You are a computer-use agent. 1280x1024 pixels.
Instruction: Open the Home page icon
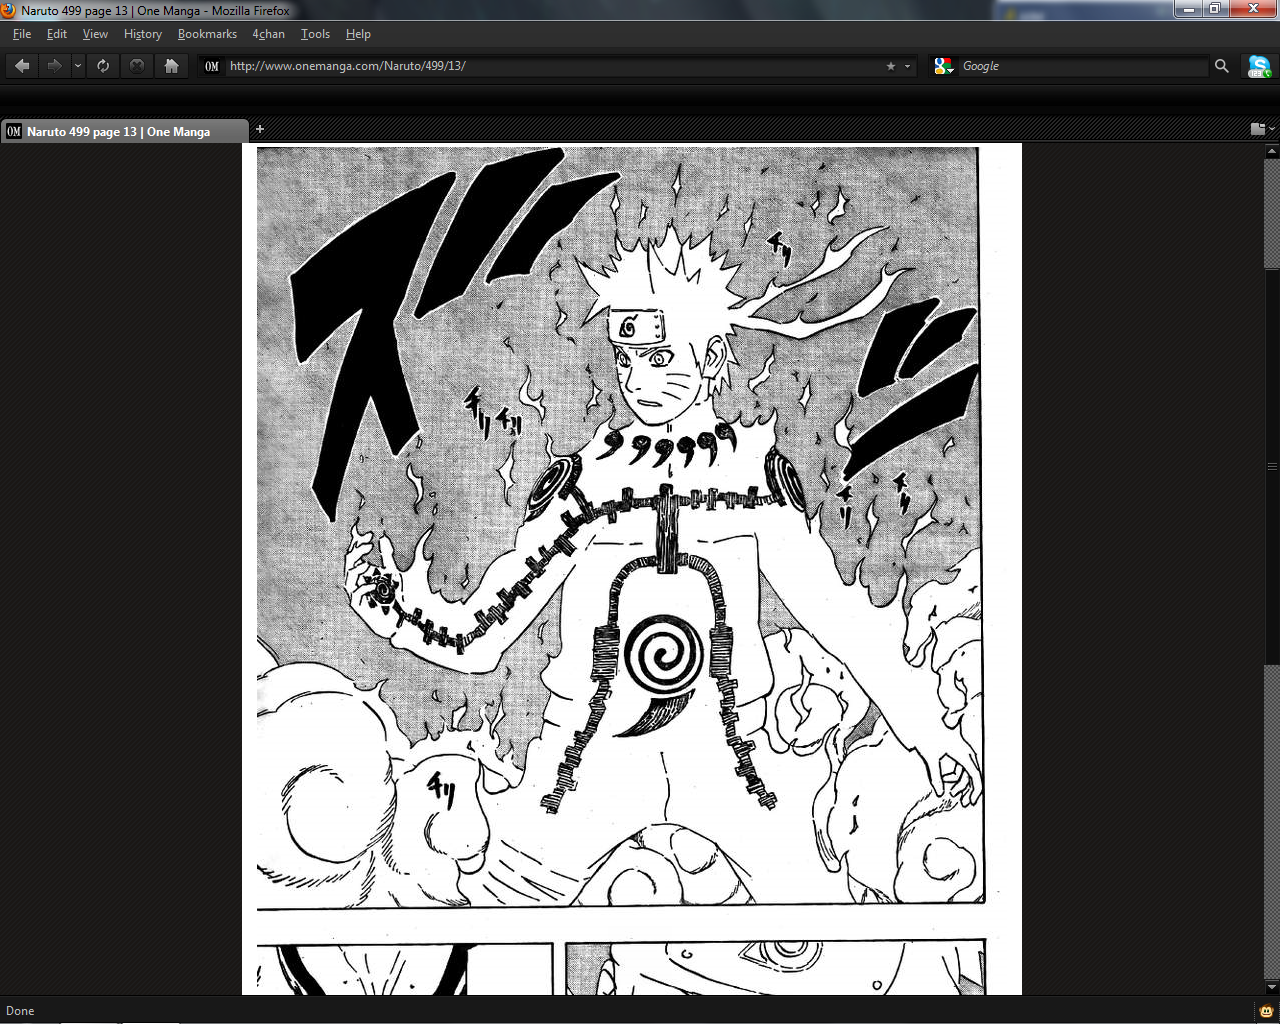[x=172, y=65]
